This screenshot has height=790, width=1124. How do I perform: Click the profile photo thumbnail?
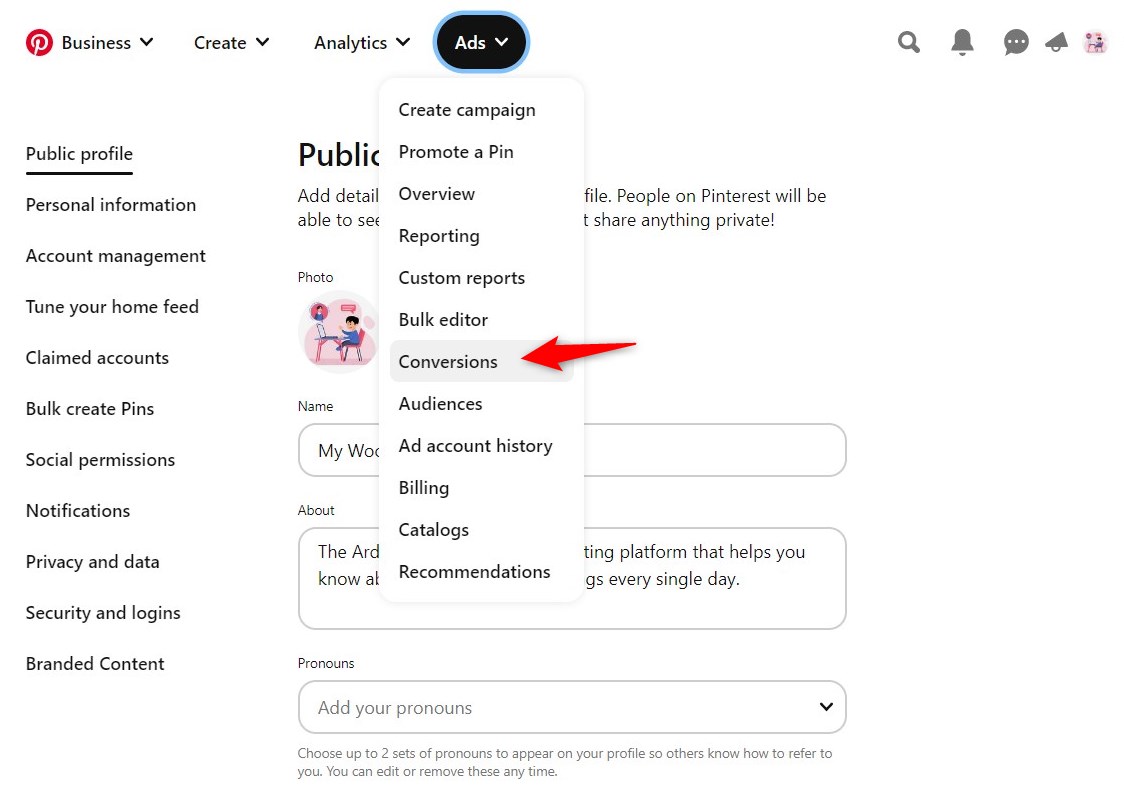point(338,331)
